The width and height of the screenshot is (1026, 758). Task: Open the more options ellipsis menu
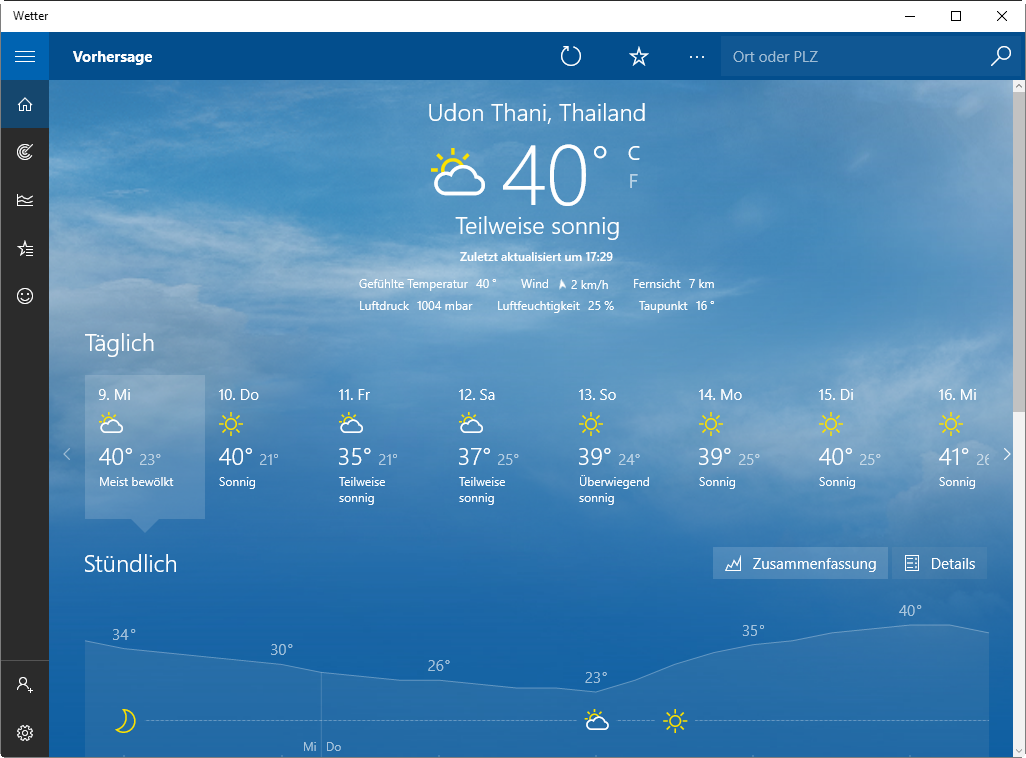697,56
